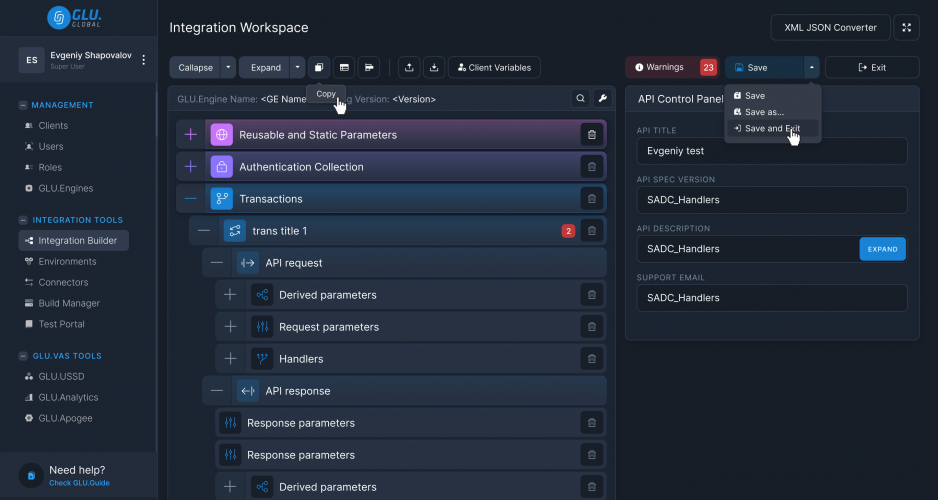Click the branch icon of Transactions
Viewport: 938px width, 500px height.
(x=221, y=199)
